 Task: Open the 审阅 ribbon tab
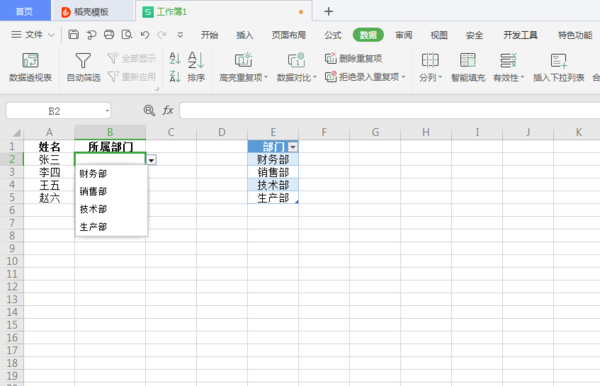point(404,35)
